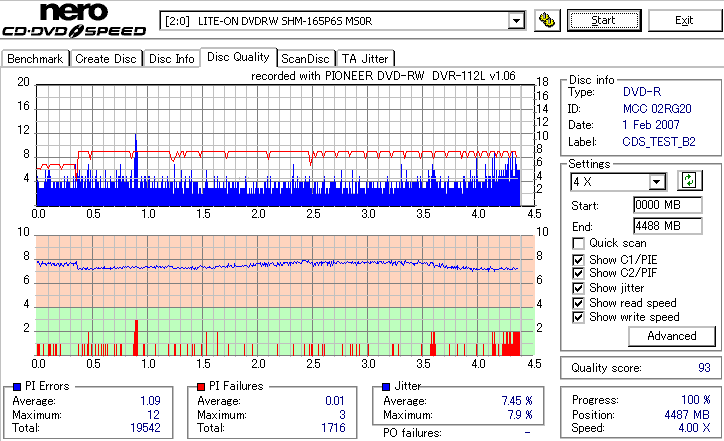Click the PI Errors average 1.09
The width and height of the screenshot is (724, 441).
(x=151, y=401)
